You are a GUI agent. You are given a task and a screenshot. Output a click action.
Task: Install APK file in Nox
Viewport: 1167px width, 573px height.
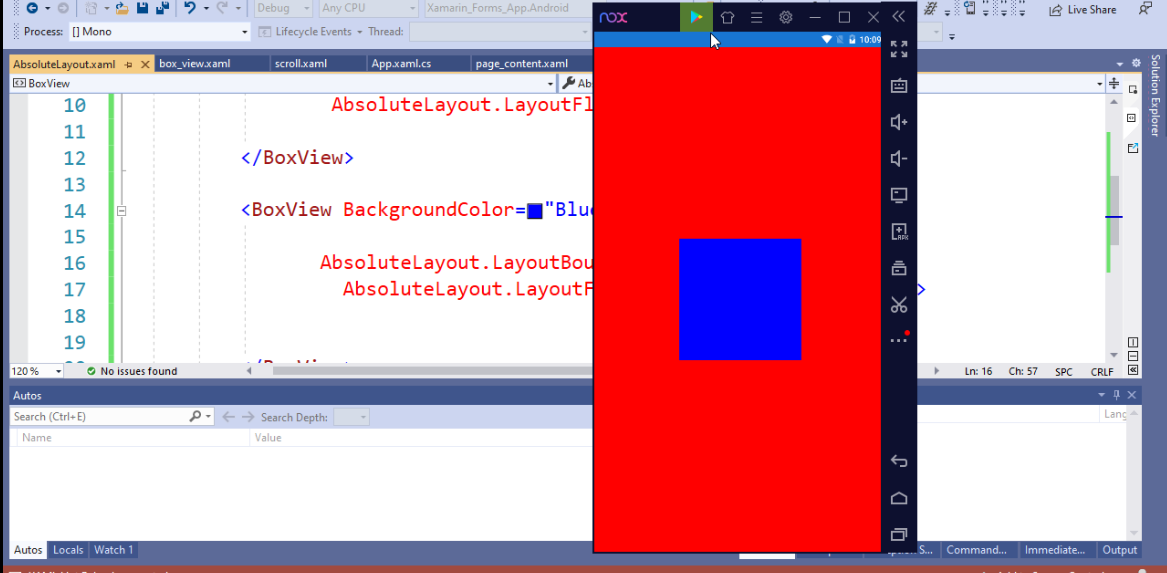(x=899, y=231)
